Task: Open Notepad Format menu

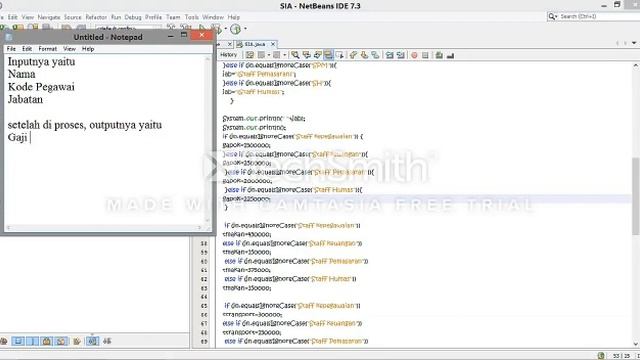Action: point(48,49)
